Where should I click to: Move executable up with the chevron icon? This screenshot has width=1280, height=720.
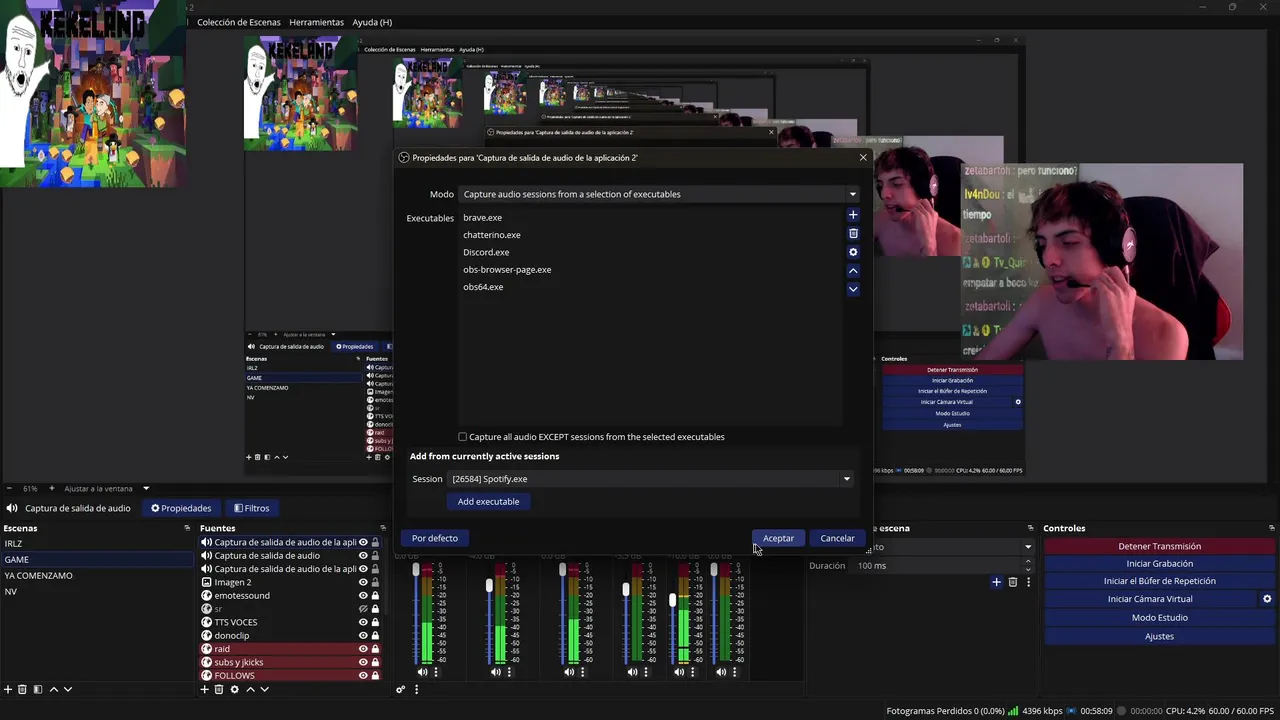point(853,270)
